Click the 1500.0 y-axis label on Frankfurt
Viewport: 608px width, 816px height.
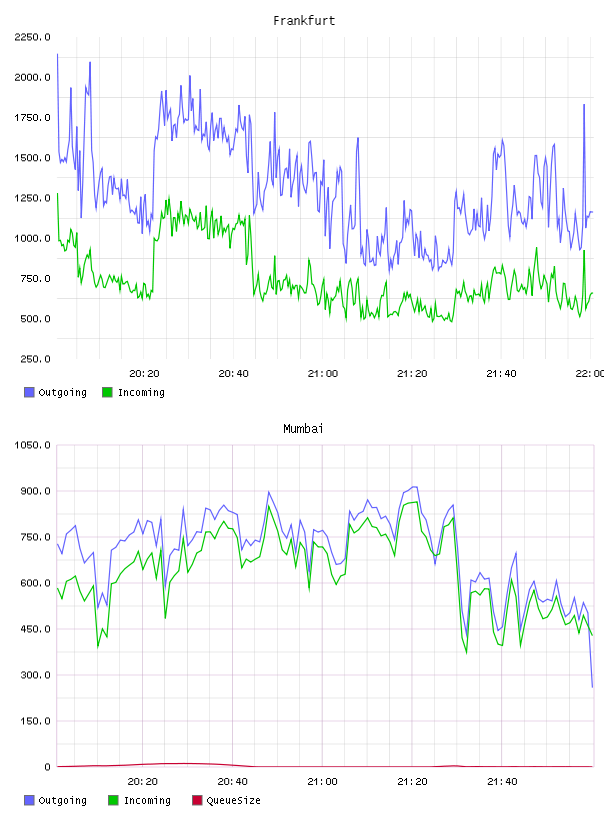click(x=32, y=158)
